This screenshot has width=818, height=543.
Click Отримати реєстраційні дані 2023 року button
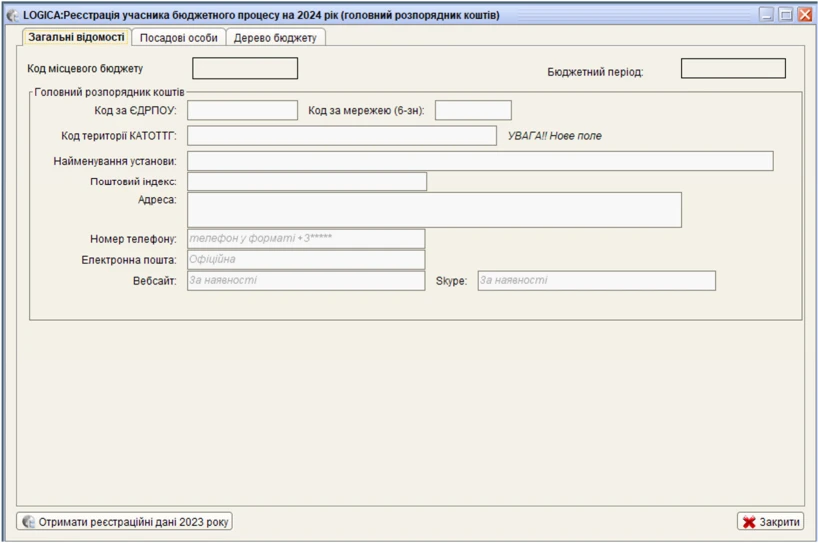coord(126,522)
